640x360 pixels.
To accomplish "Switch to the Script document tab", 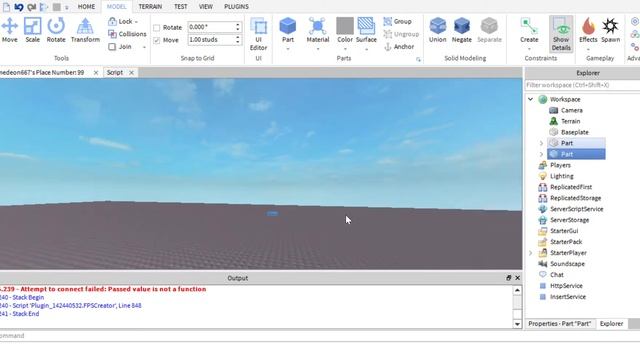I will [115, 73].
